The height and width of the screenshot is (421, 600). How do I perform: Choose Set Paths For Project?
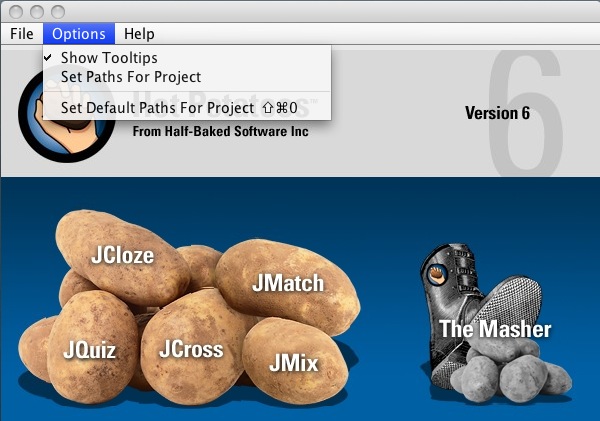tap(187, 77)
